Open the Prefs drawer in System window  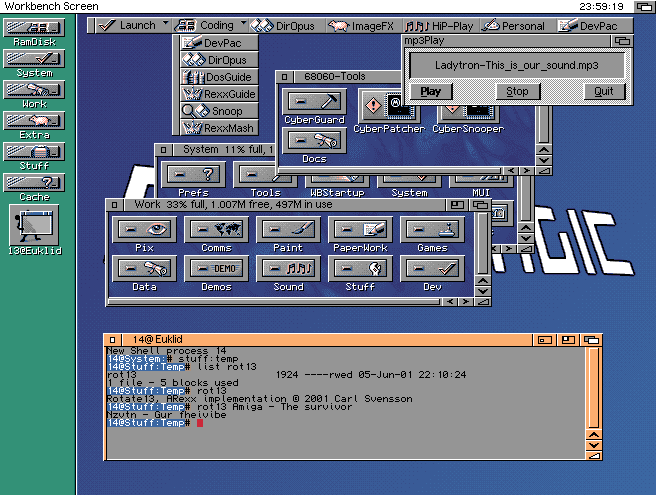[193, 174]
